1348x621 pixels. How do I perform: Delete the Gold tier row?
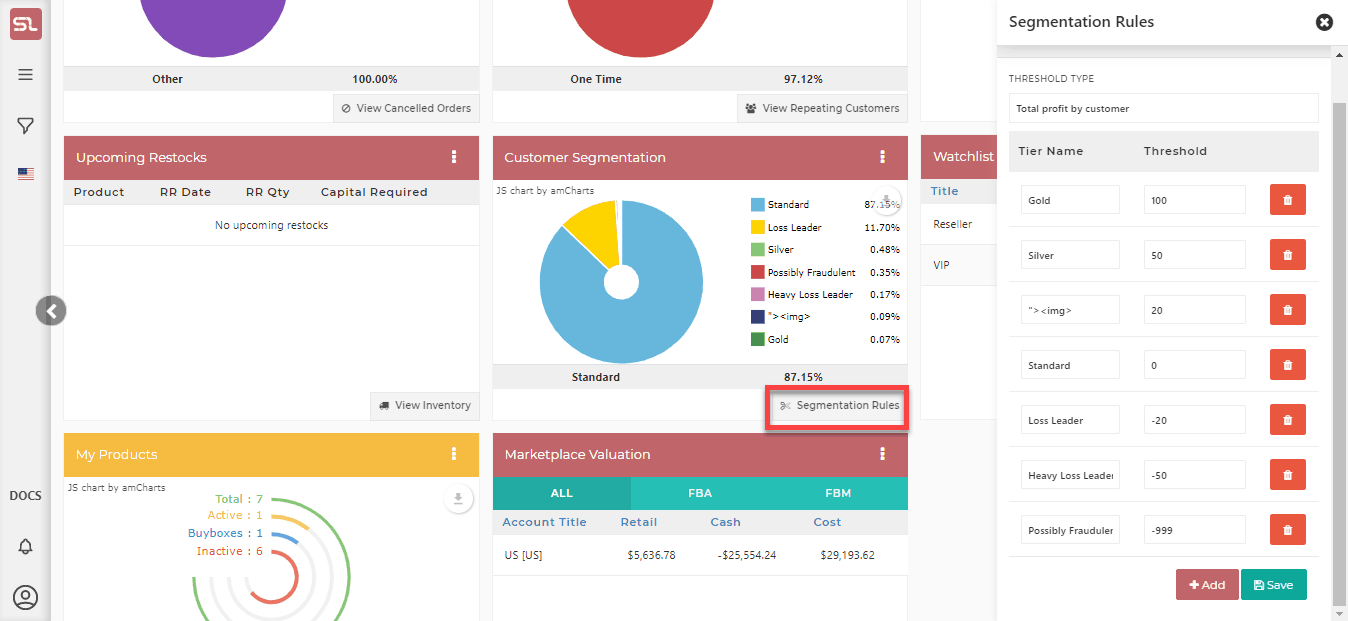pos(1288,200)
